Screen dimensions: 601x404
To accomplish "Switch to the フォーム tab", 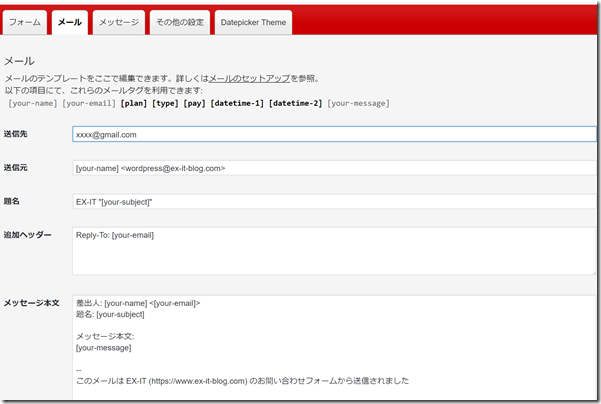I will [x=25, y=22].
